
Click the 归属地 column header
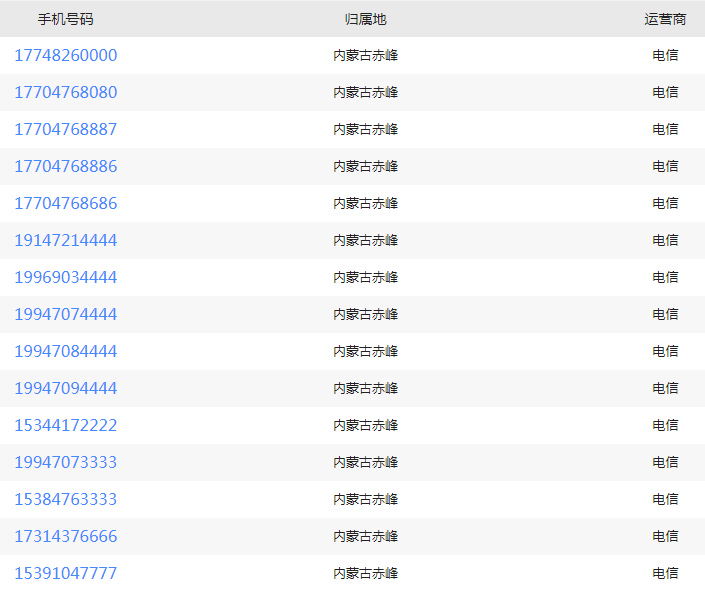(x=366, y=19)
